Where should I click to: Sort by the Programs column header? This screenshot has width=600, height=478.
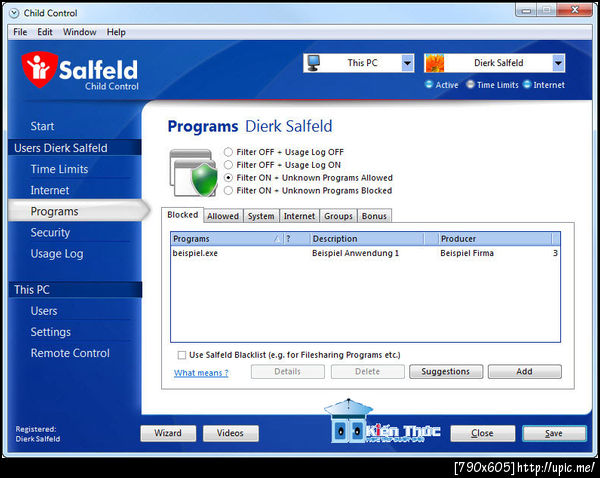tap(227, 239)
